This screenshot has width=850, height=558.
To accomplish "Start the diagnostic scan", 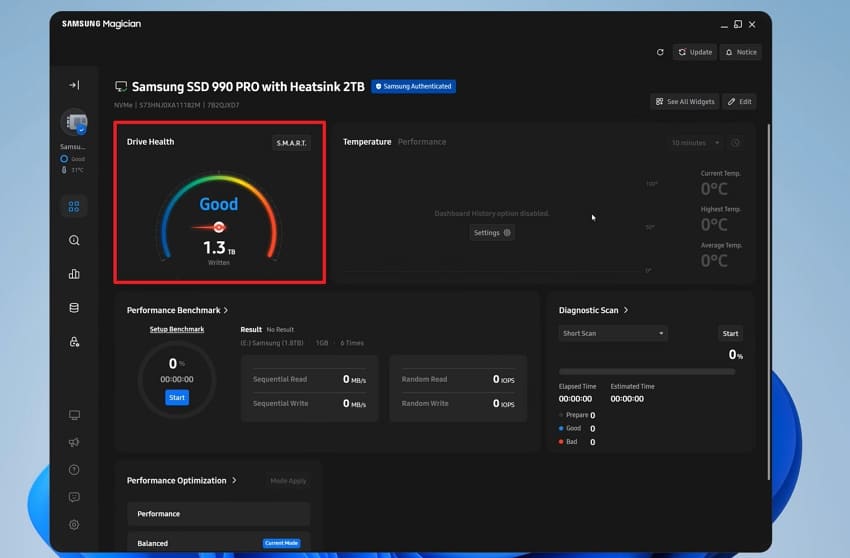I will [x=730, y=333].
